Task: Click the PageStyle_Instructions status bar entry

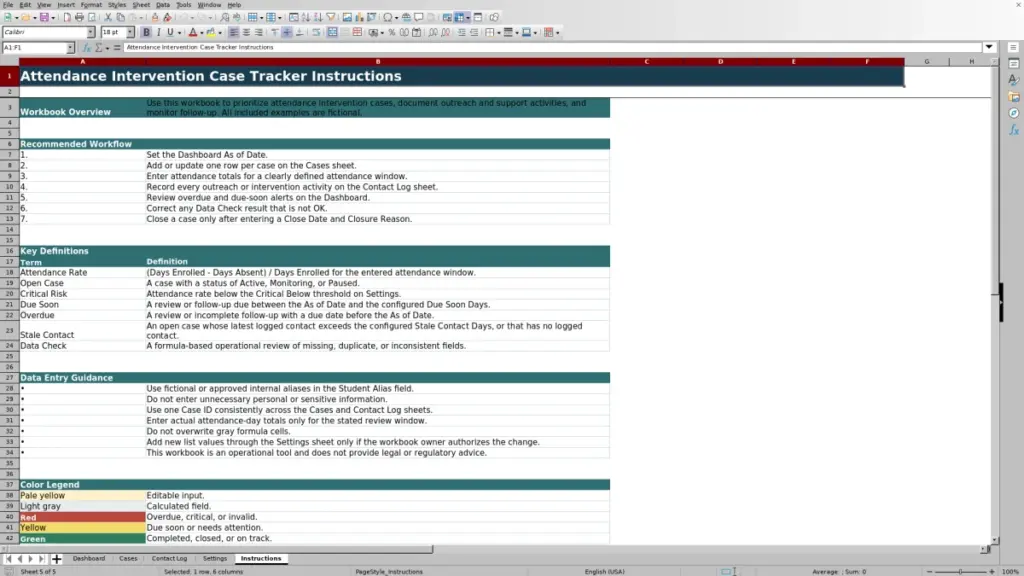Action: click(389, 571)
